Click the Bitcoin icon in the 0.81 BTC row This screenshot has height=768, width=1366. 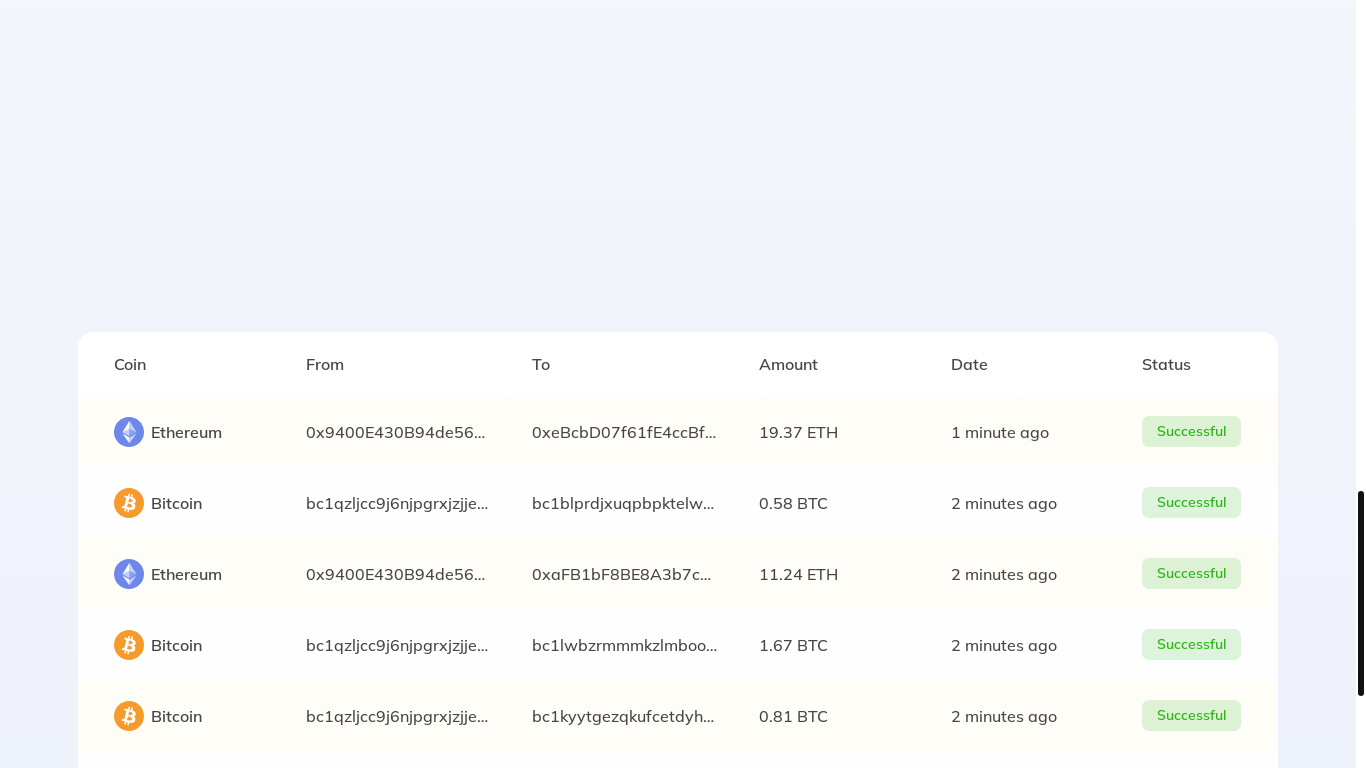coord(129,716)
